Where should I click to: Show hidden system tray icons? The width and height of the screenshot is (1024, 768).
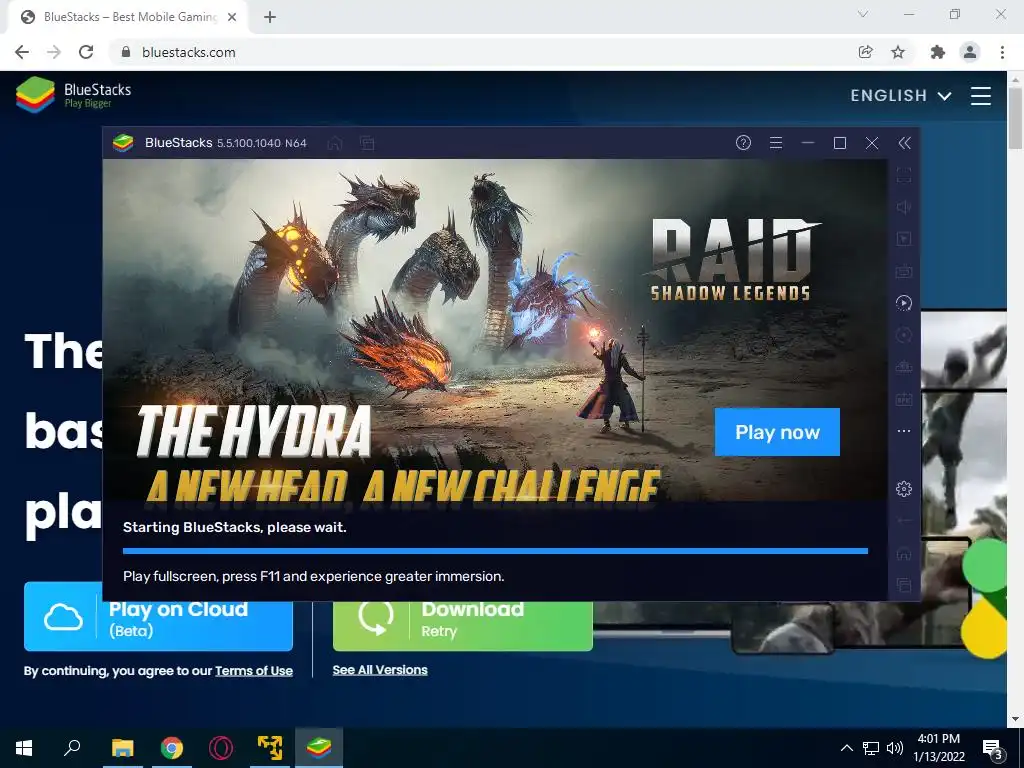846,748
